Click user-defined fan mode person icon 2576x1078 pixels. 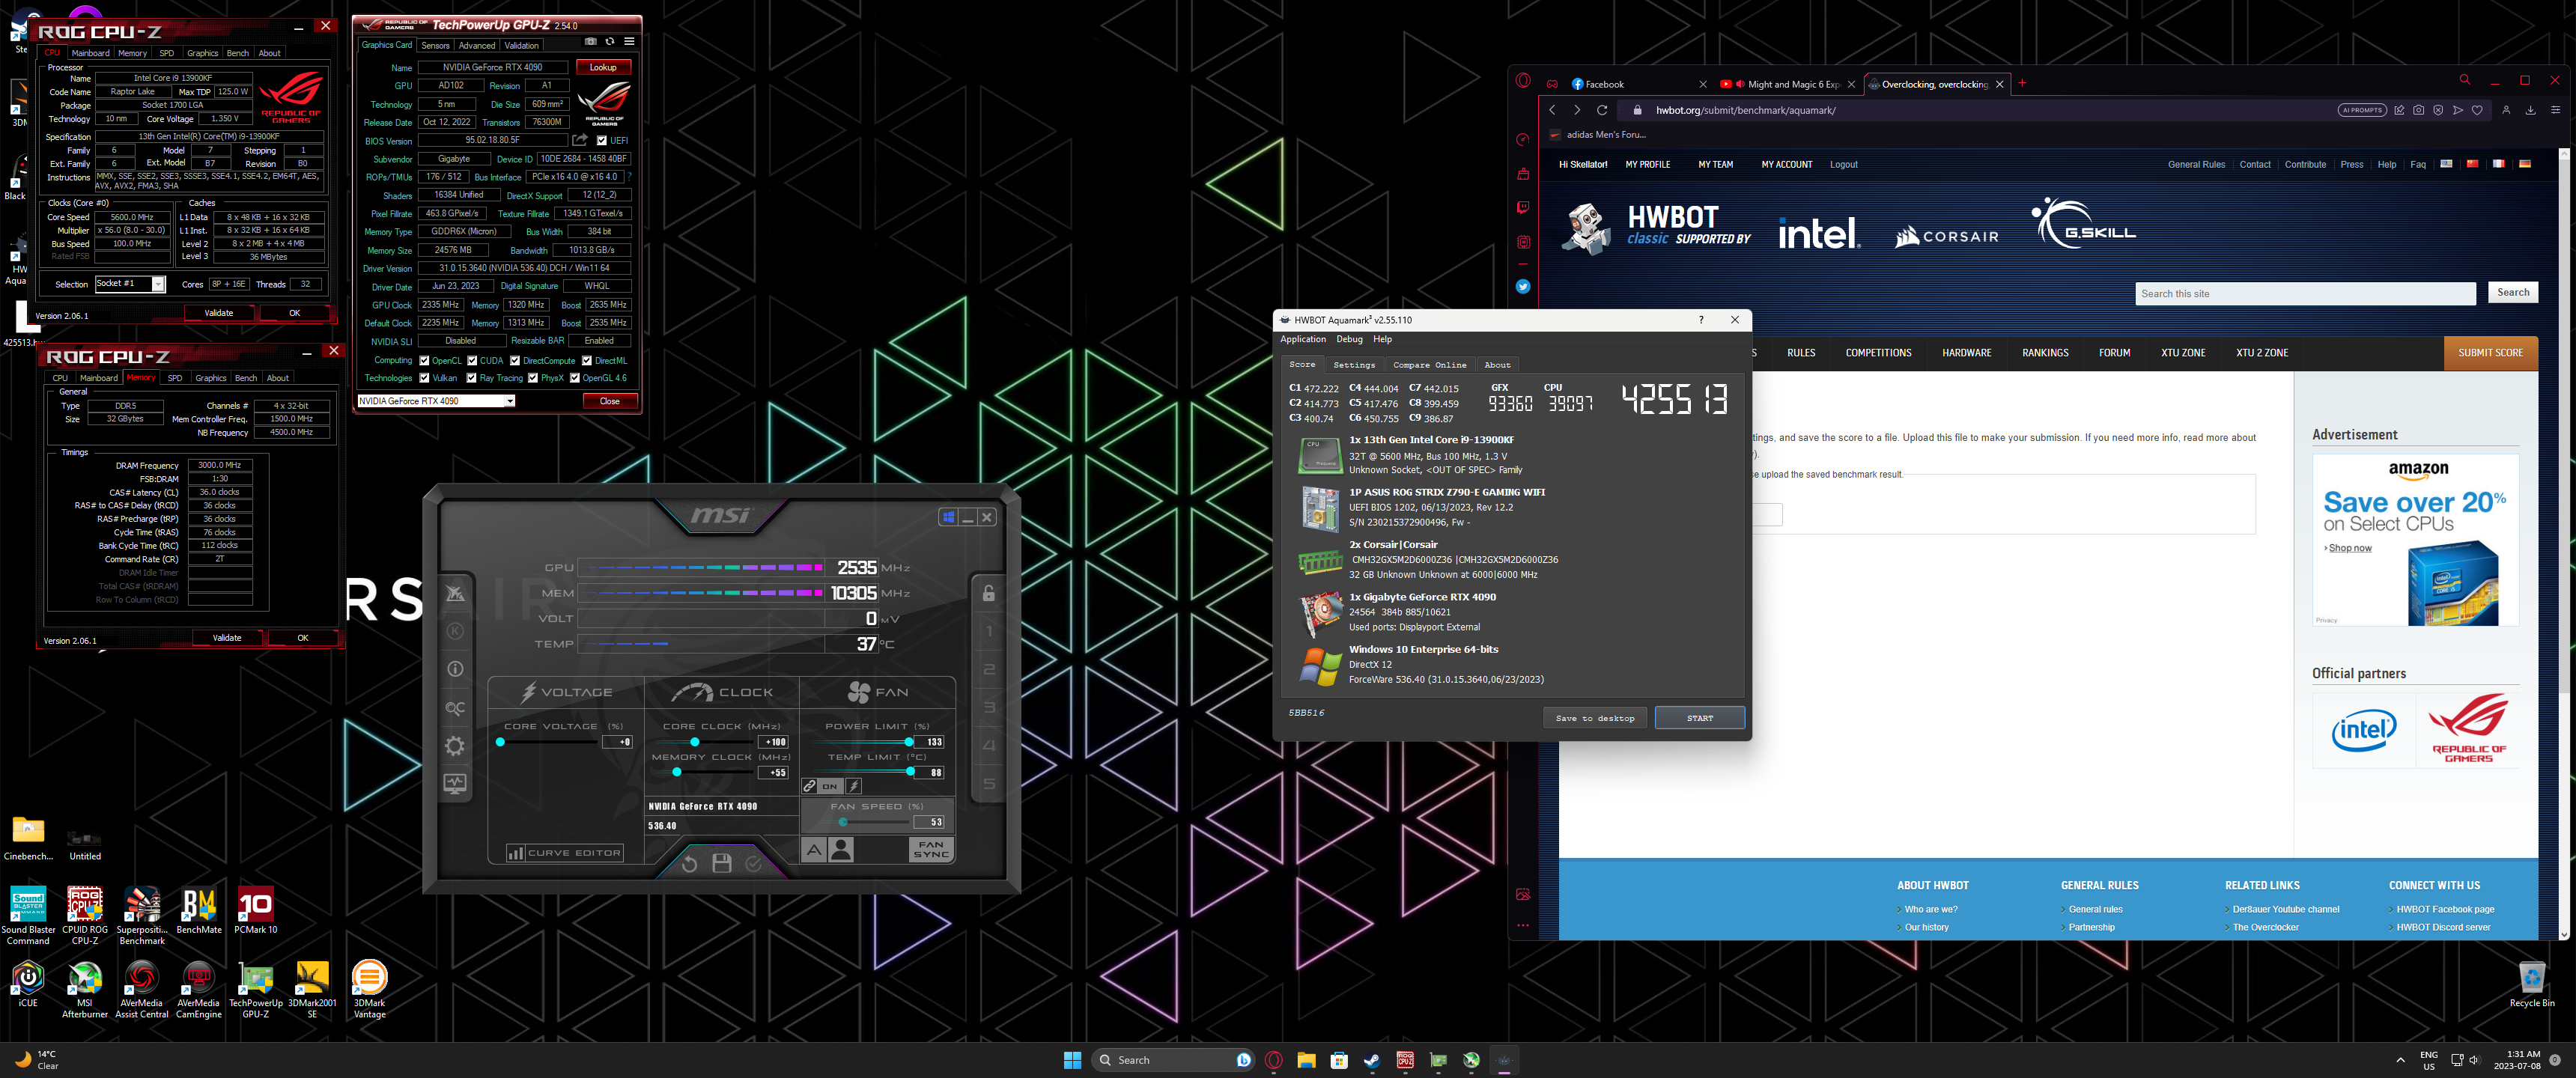(842, 850)
